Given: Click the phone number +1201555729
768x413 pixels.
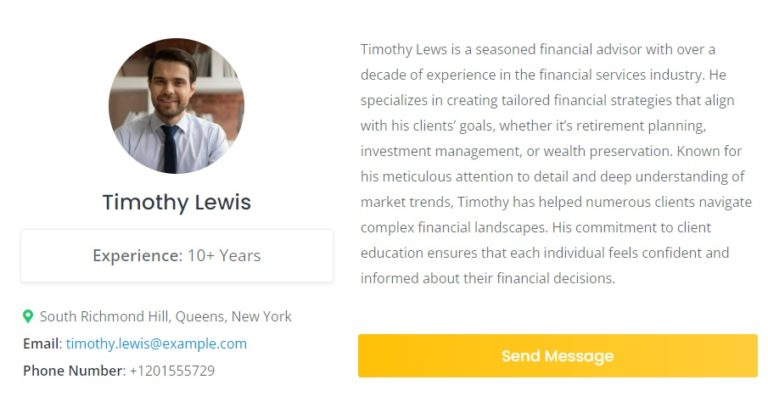Looking at the screenshot, I should click(172, 371).
